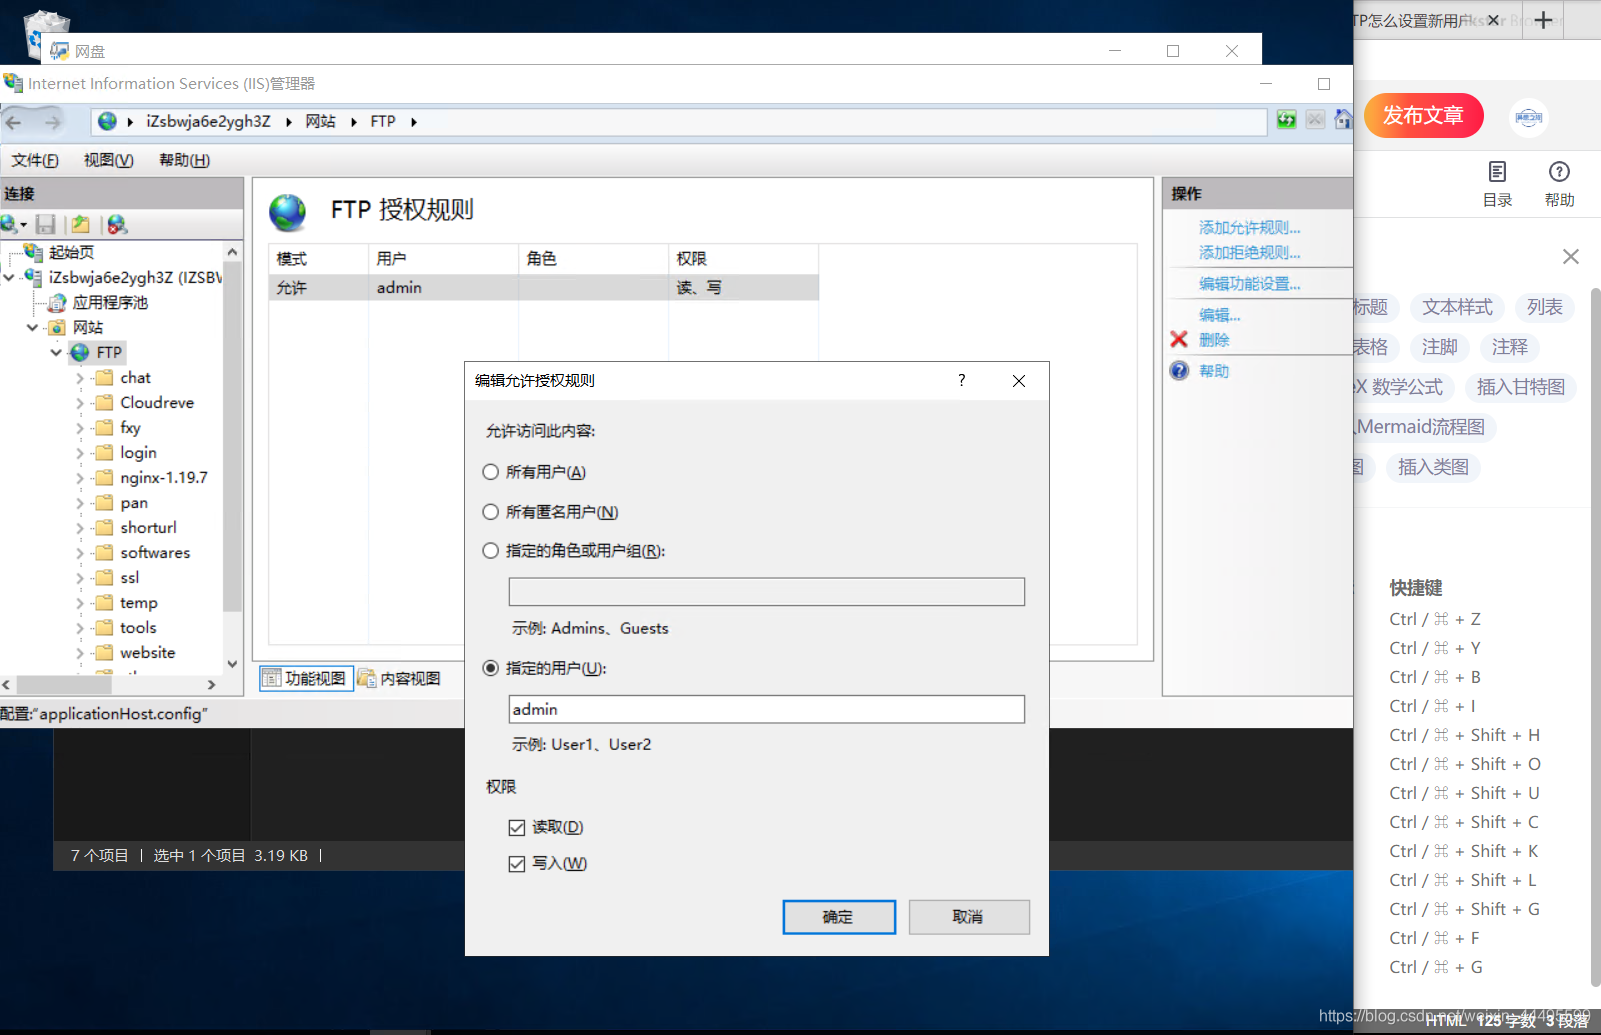
Task: Click the 添加允许规则 link
Action: [1249, 228]
